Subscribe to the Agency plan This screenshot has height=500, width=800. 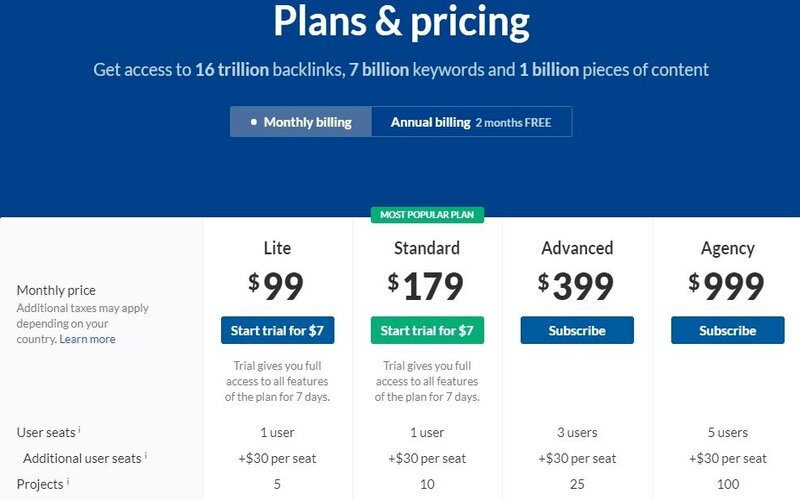click(x=727, y=330)
